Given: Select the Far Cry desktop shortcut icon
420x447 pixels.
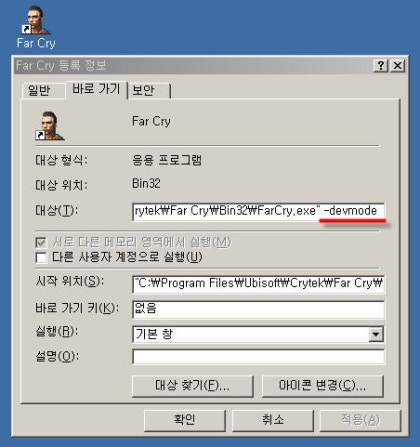Looking at the screenshot, I should [x=36, y=20].
